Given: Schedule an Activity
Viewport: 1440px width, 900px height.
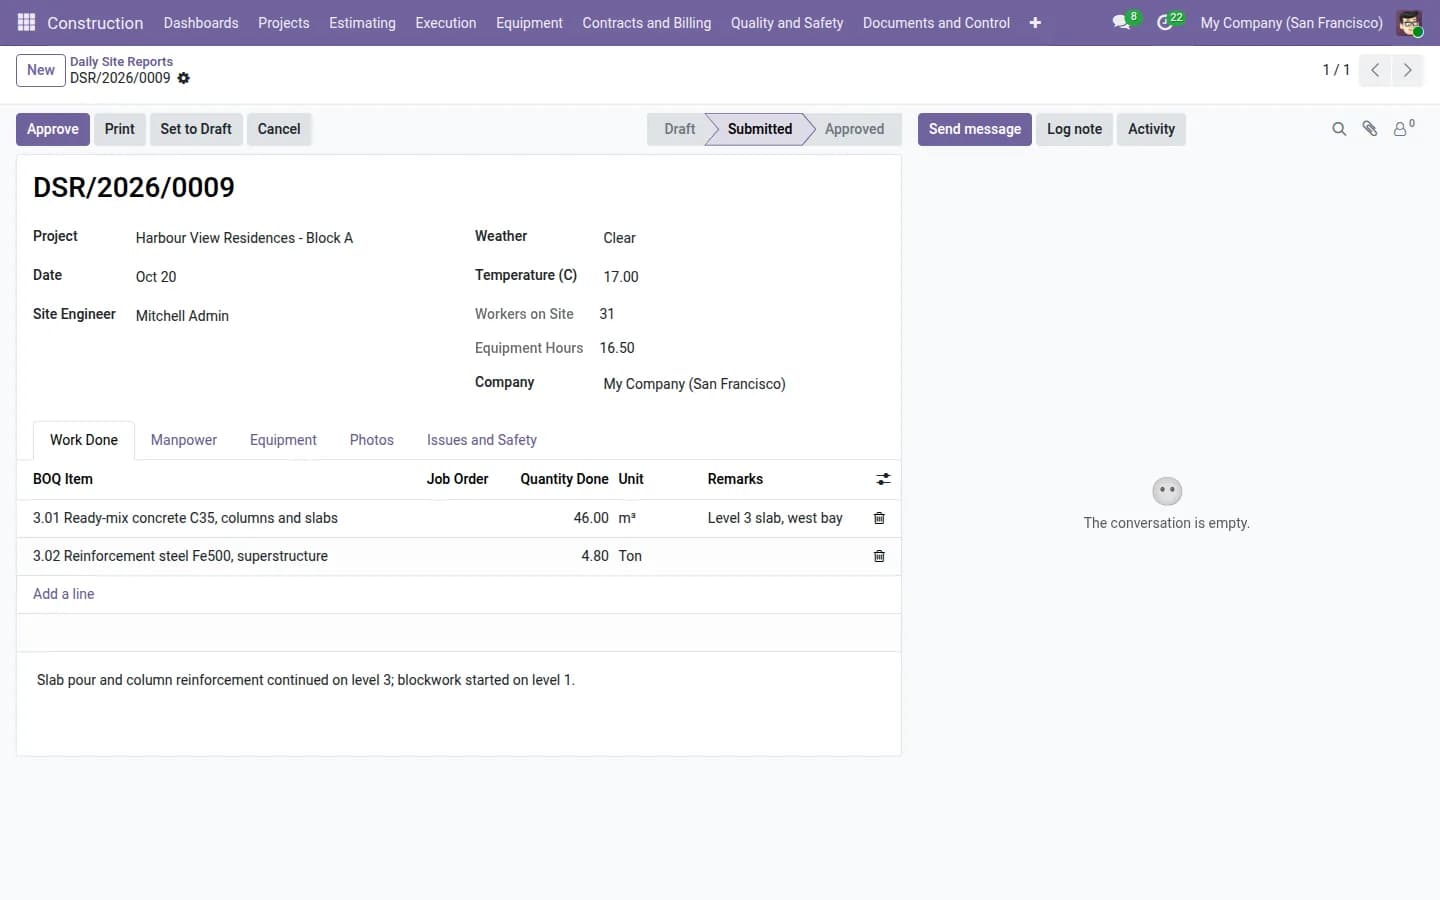Looking at the screenshot, I should pyautogui.click(x=1151, y=129).
